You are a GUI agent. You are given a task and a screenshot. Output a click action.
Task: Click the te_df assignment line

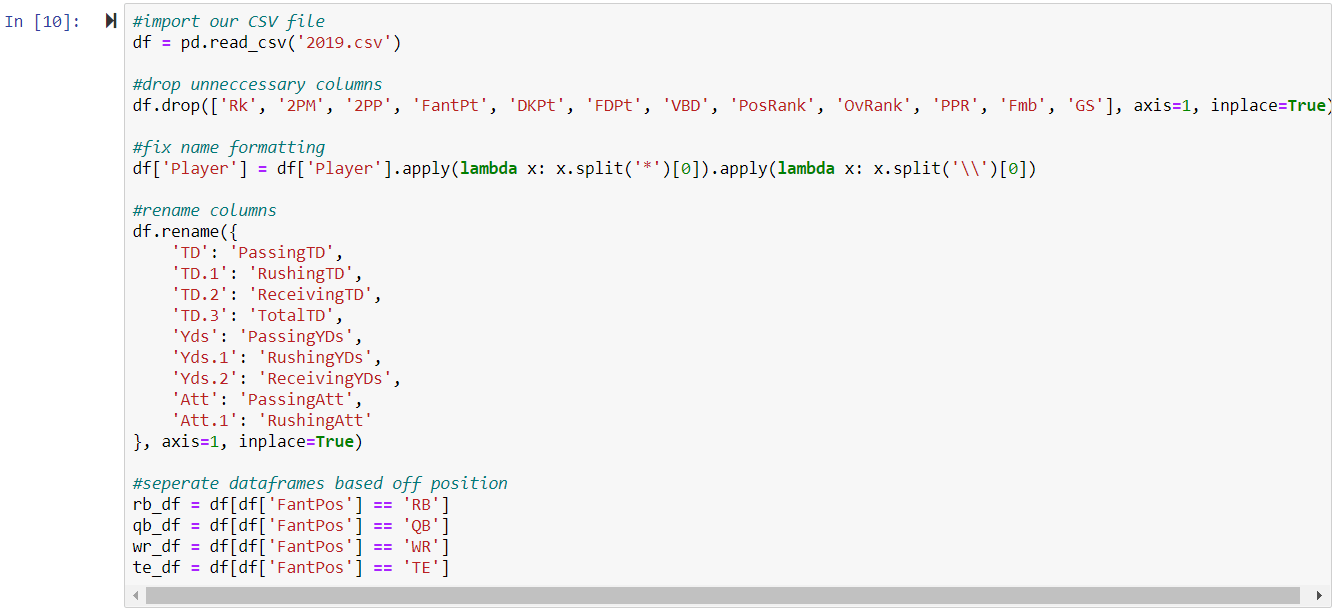point(291,567)
